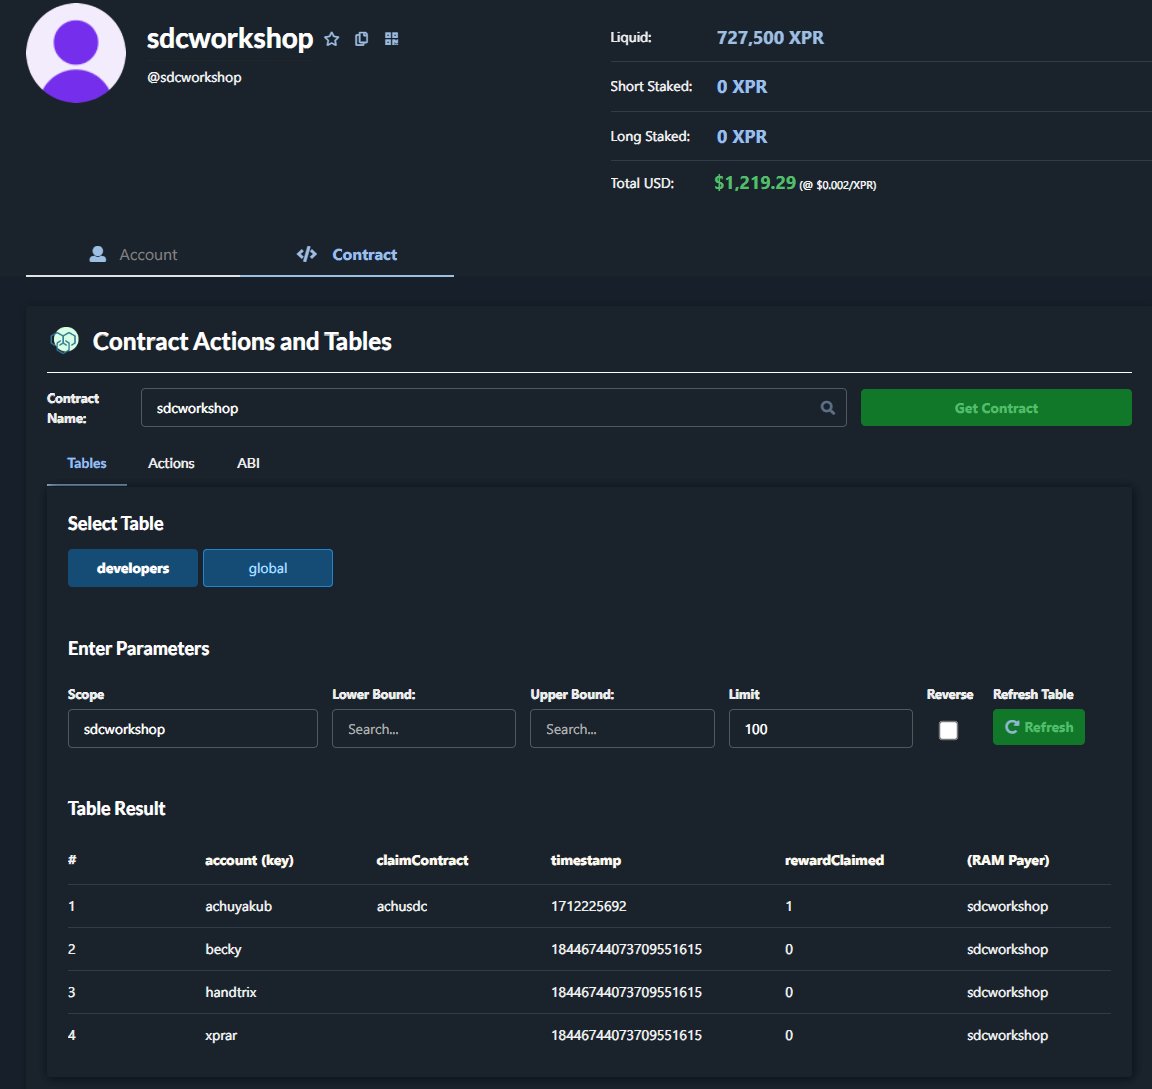
Task: Focus the Limit field showing 100
Action: tap(821, 729)
